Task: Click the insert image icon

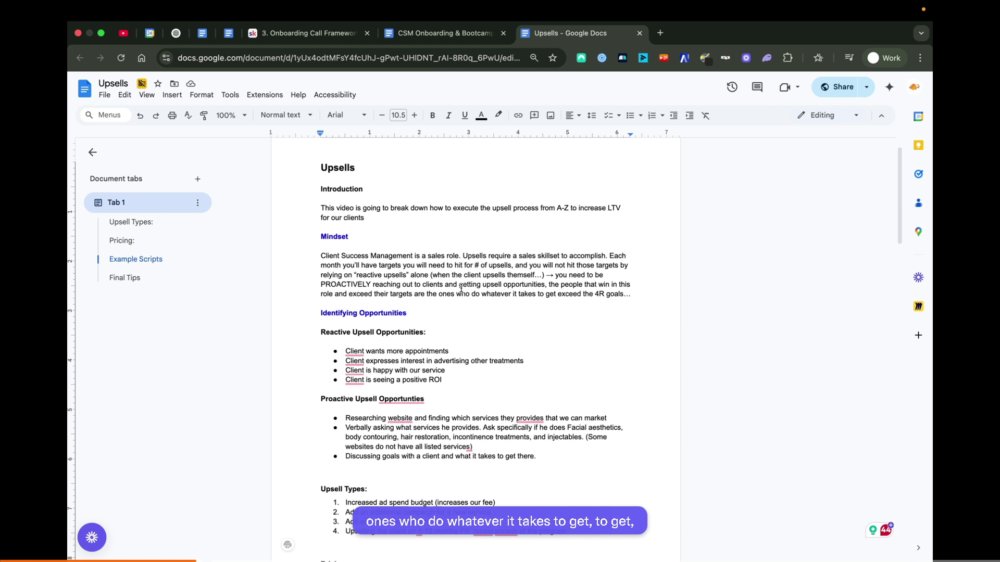Action: click(x=550, y=115)
